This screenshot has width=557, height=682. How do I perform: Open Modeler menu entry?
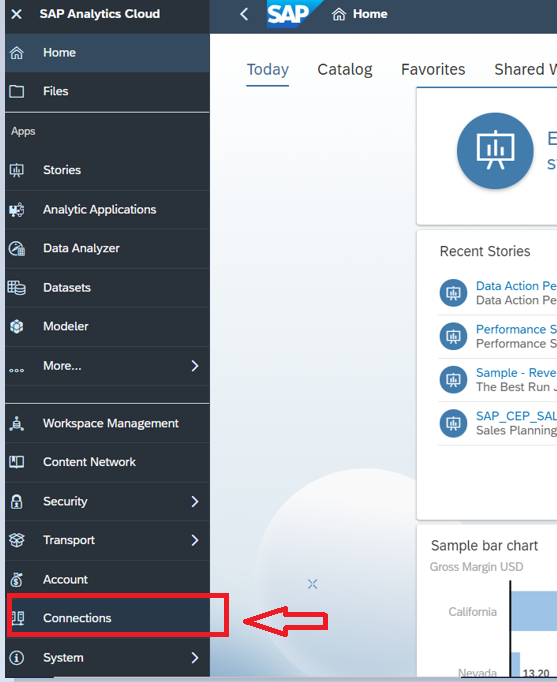pos(107,326)
